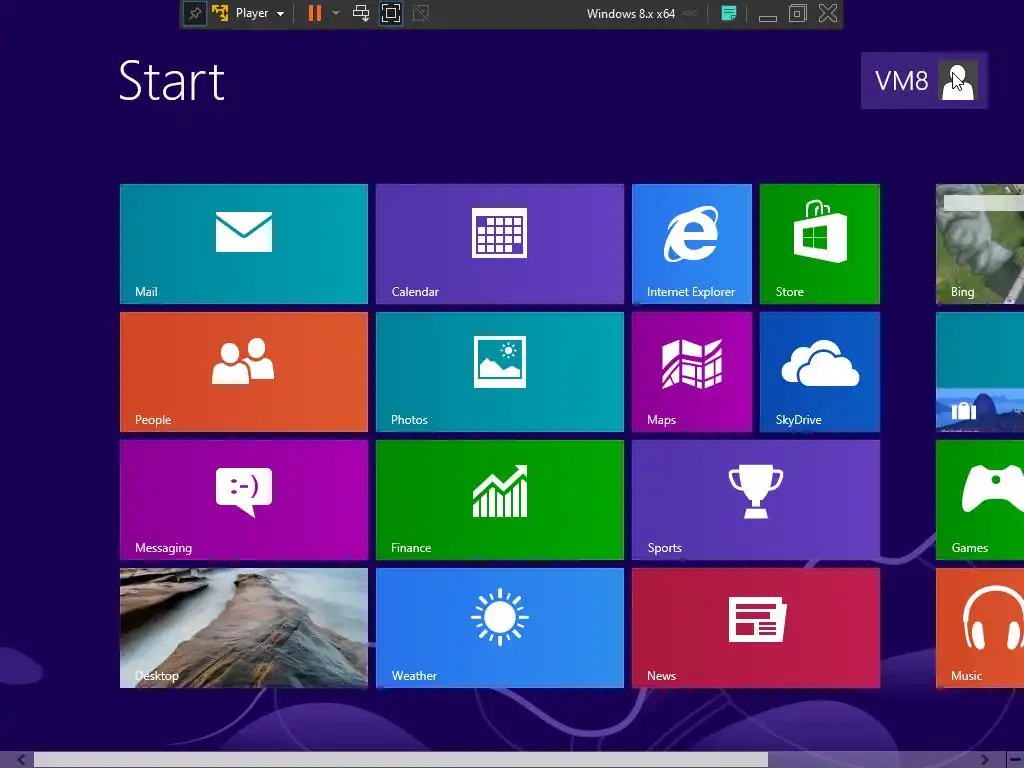Click the Unity mode icon
Screen dimensions: 1024x768
pyautogui.click(x=421, y=13)
